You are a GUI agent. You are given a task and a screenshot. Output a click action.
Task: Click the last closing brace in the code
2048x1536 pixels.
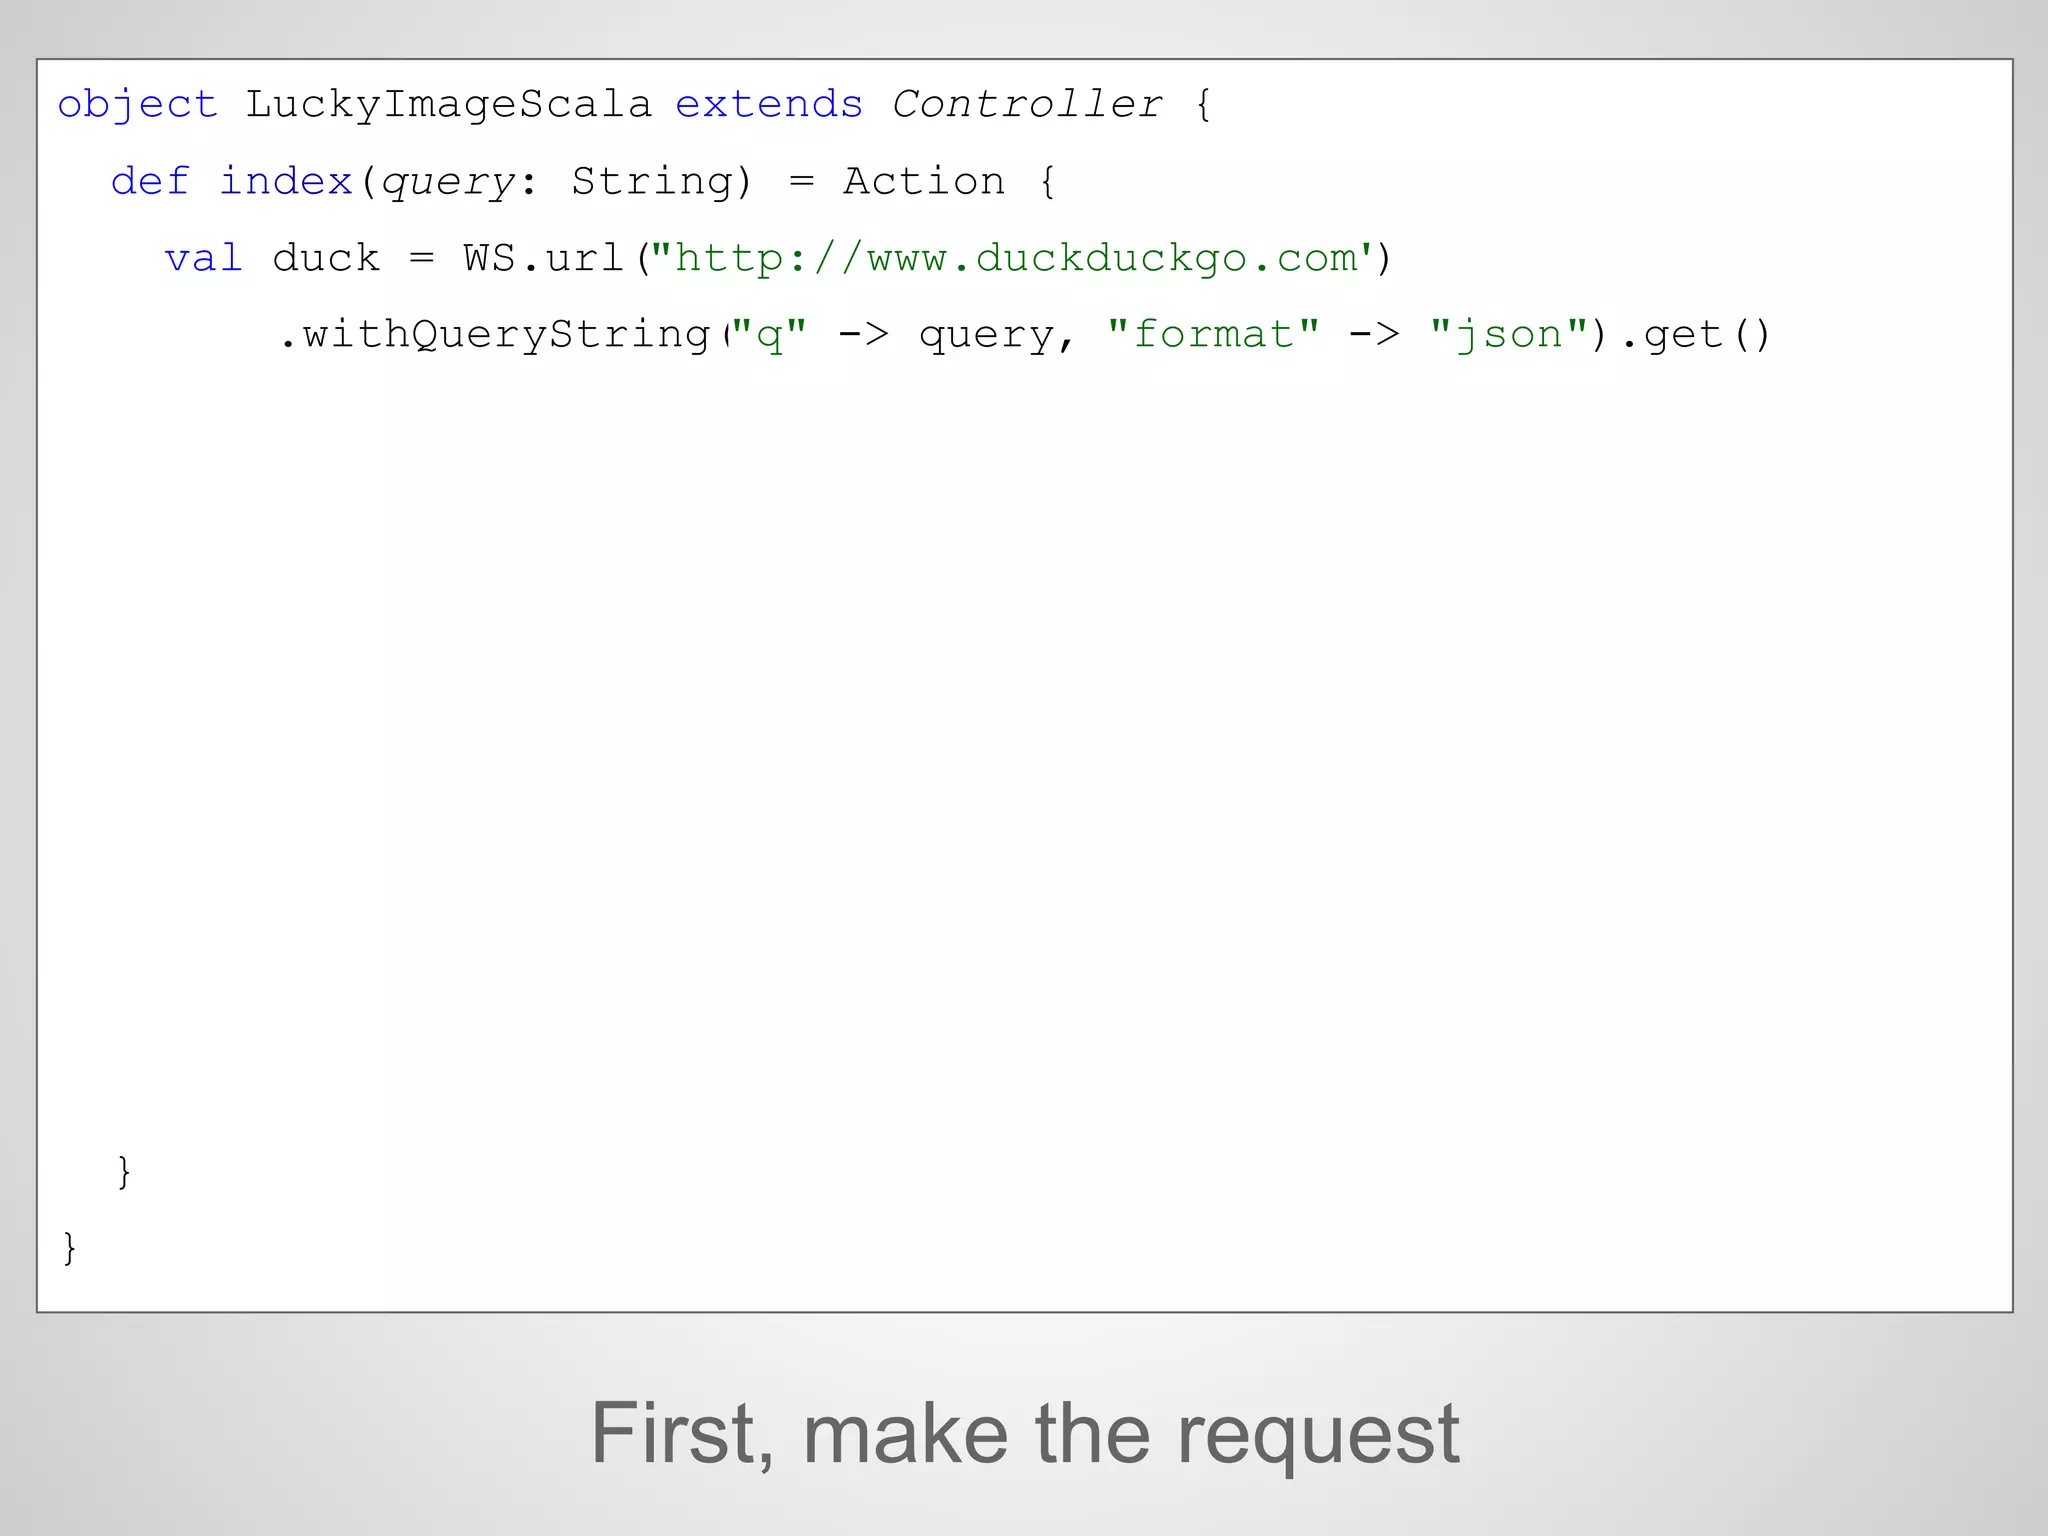pos(69,1248)
